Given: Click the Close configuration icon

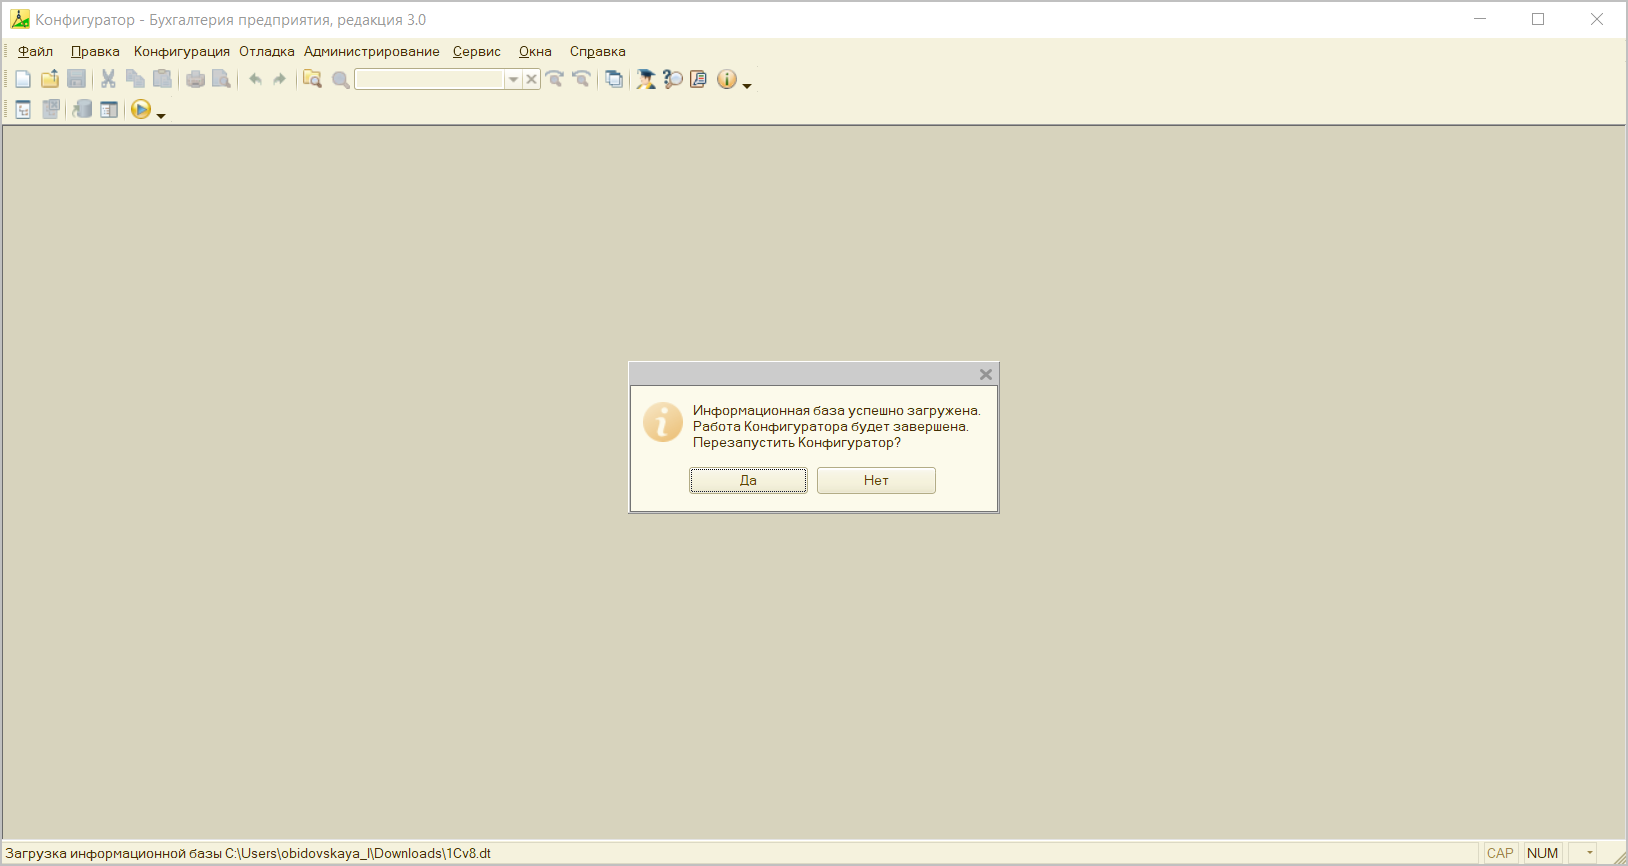Looking at the screenshot, I should pos(50,109).
